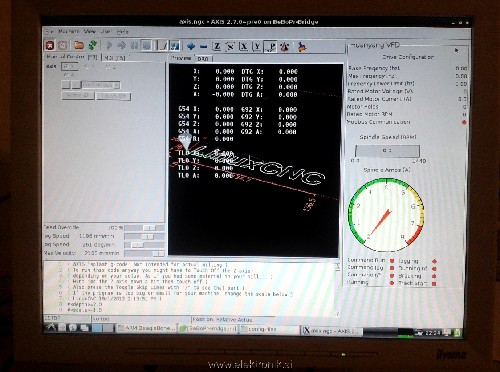Step the program using the step icon
The image size is (500, 372).
click(121, 45)
